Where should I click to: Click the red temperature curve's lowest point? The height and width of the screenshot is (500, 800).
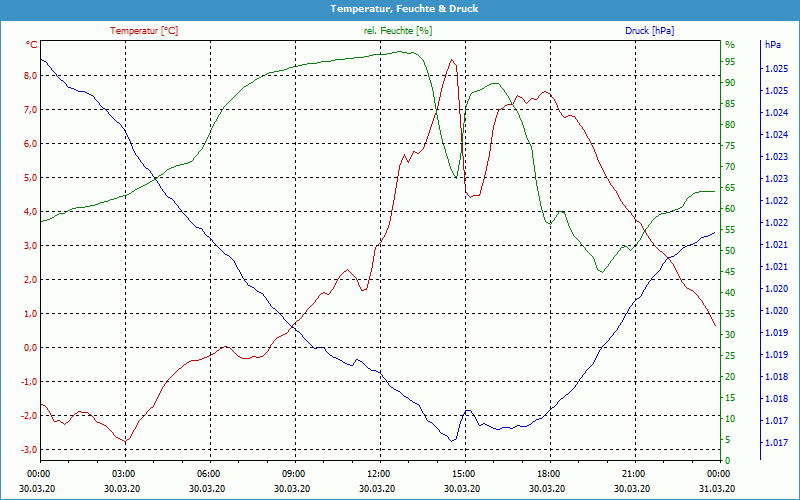click(125, 441)
